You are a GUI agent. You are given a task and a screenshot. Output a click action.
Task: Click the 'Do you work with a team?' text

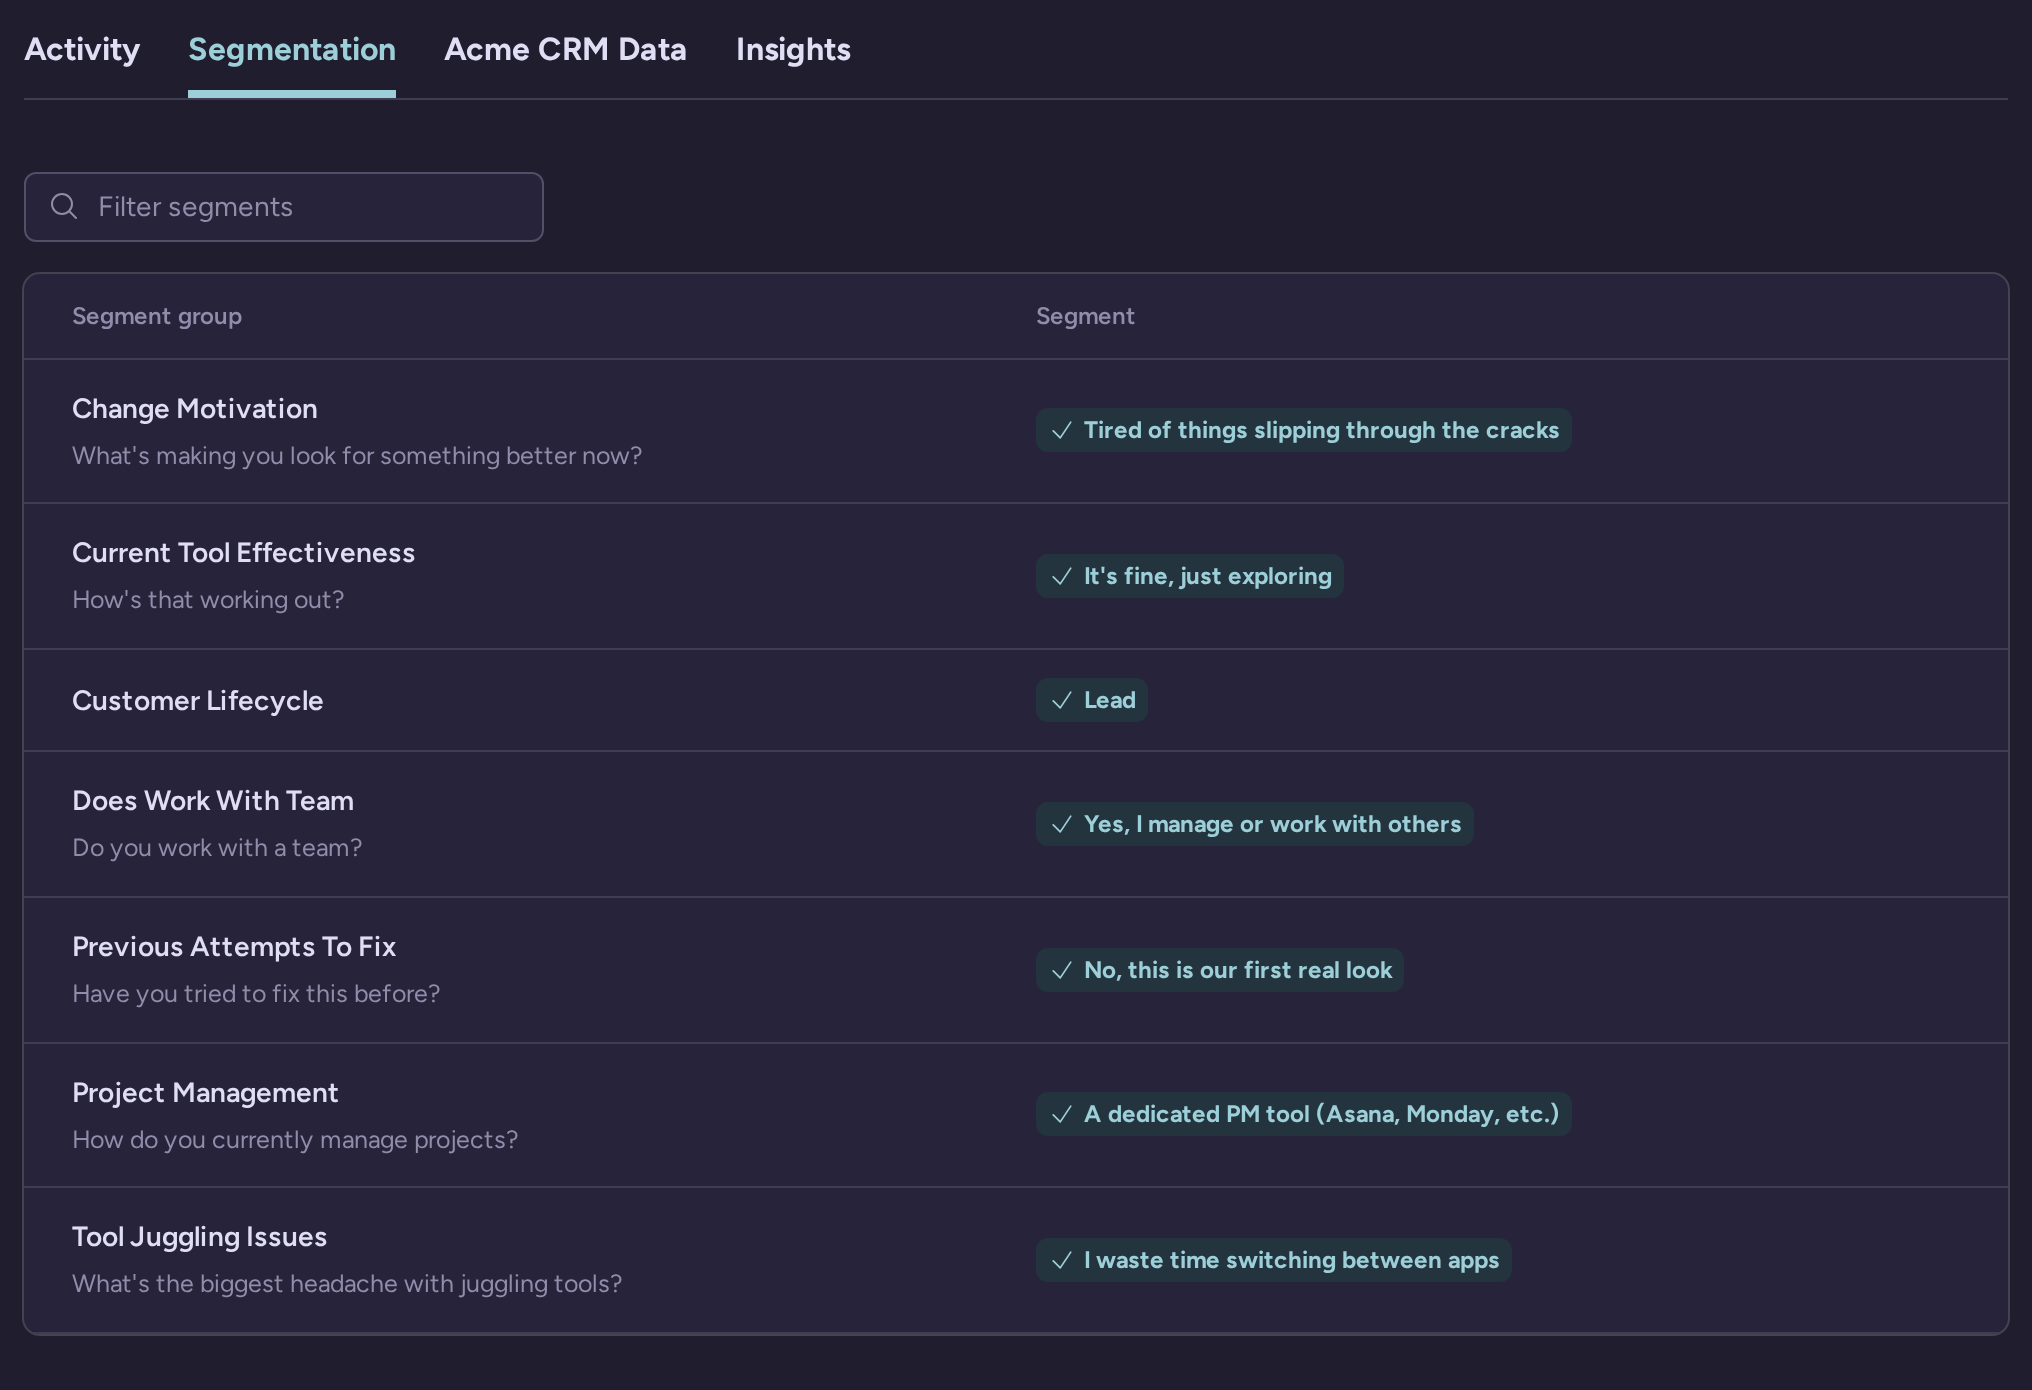[x=217, y=848]
